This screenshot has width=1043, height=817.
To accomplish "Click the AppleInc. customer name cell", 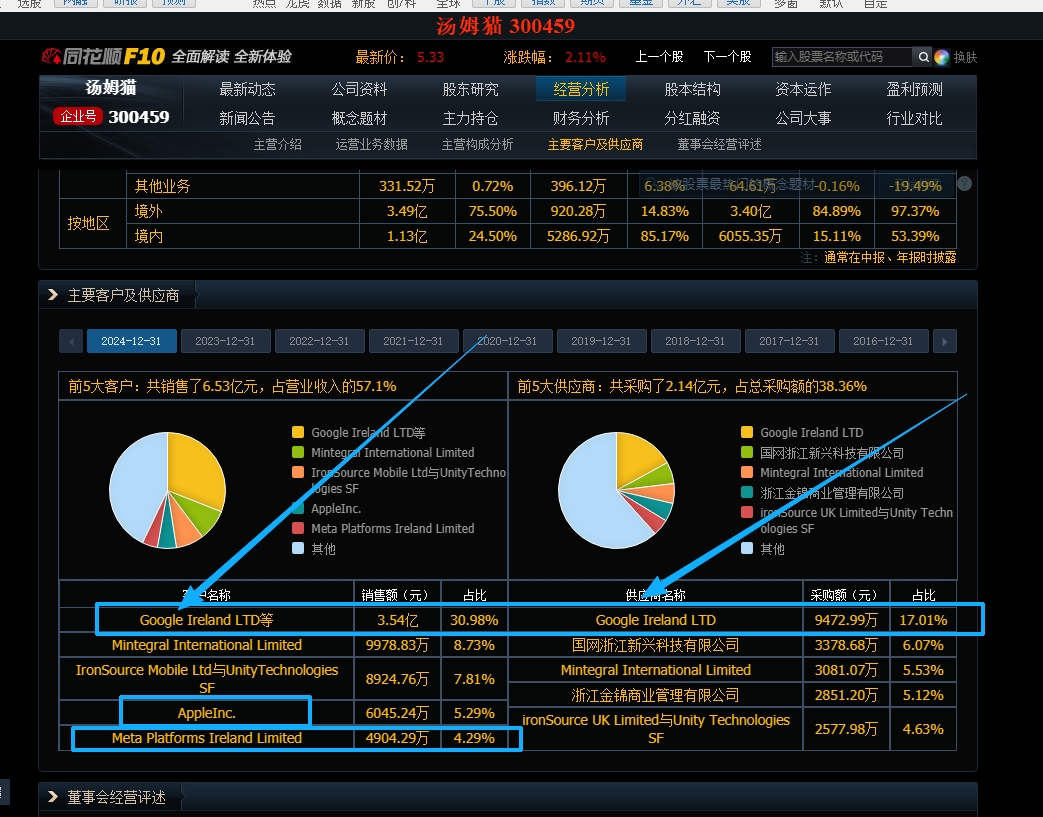I will [x=207, y=713].
